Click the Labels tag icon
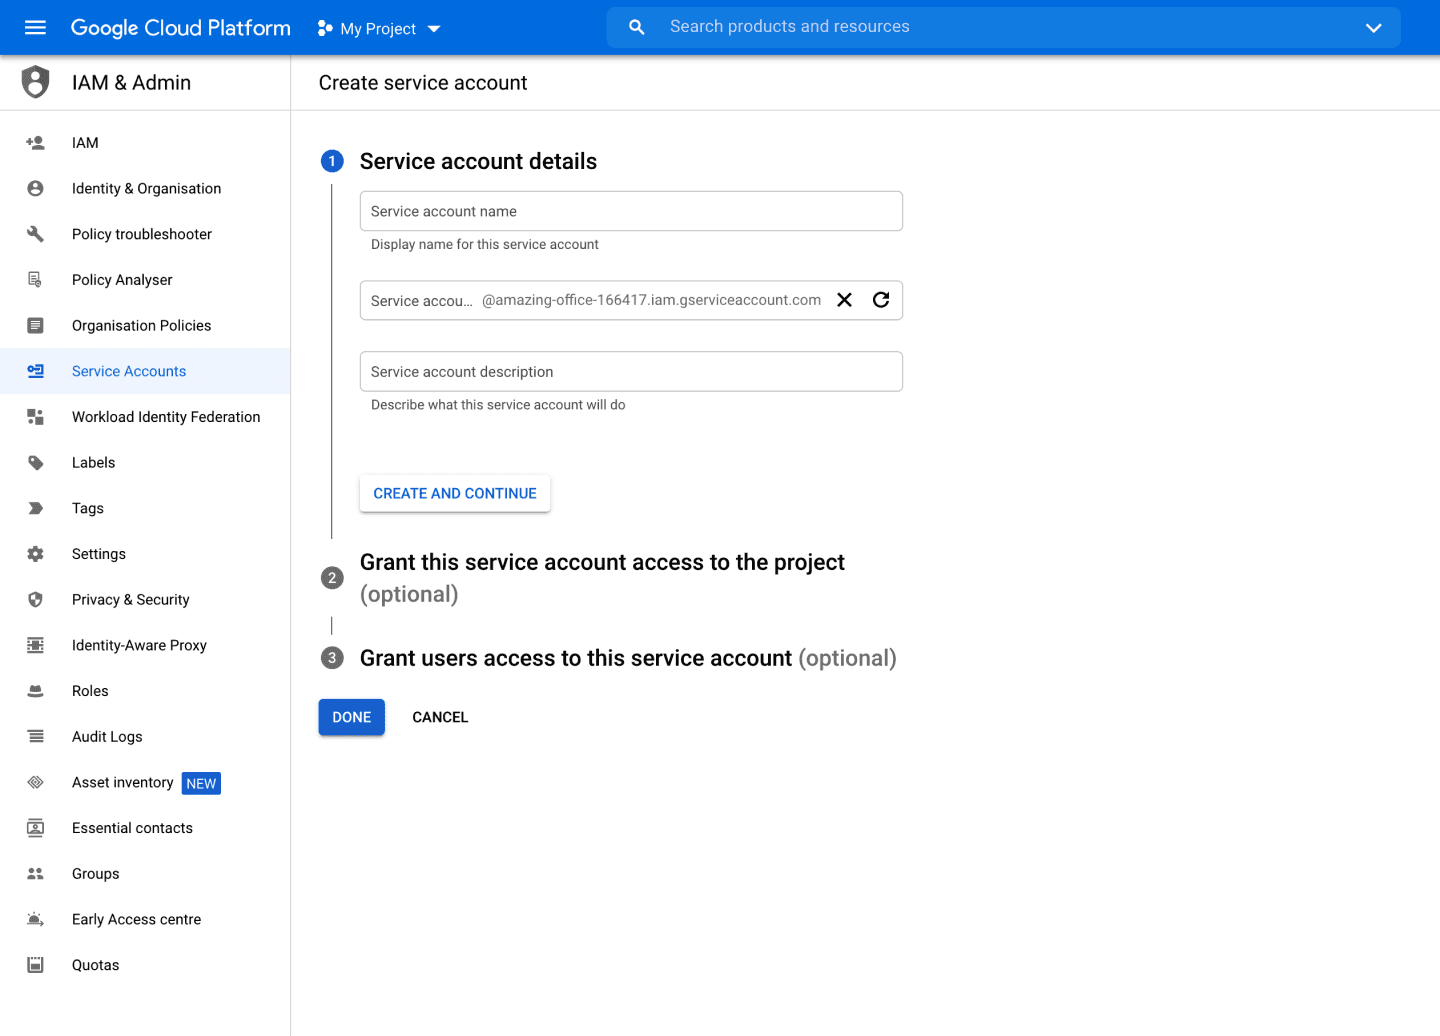 click(35, 463)
